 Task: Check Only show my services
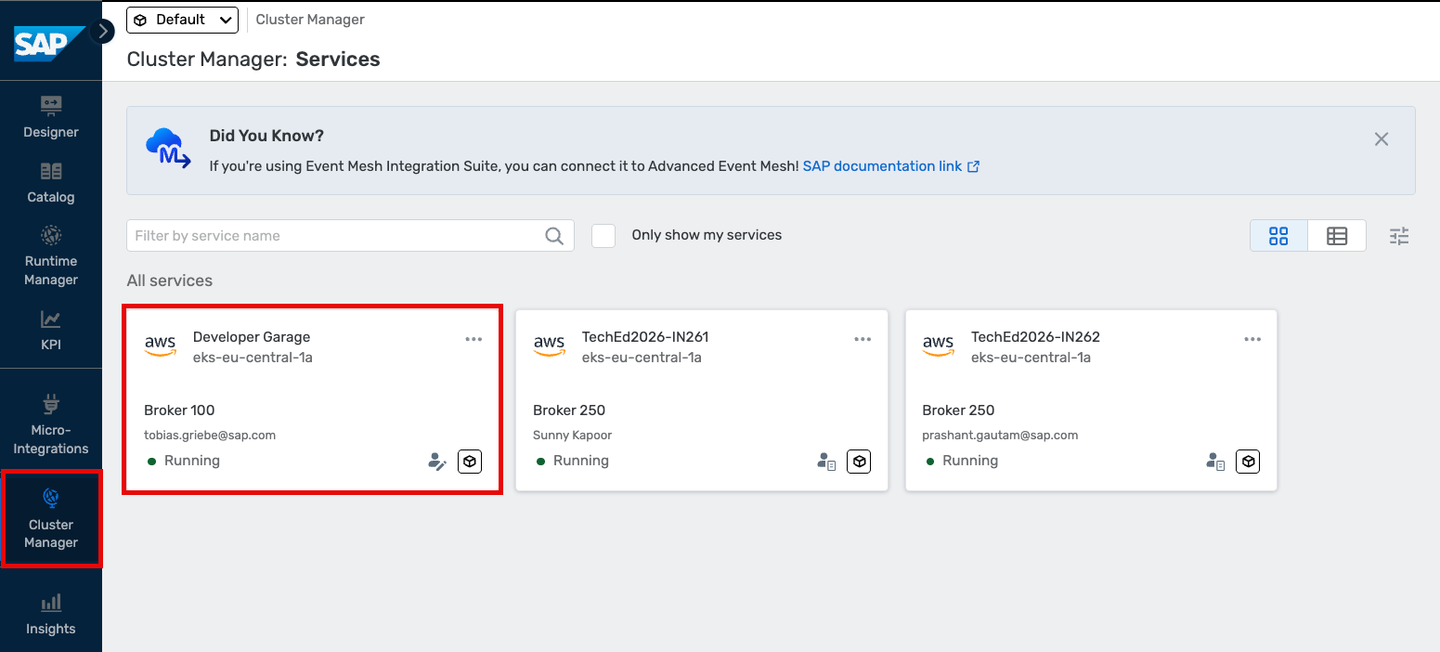click(x=603, y=236)
